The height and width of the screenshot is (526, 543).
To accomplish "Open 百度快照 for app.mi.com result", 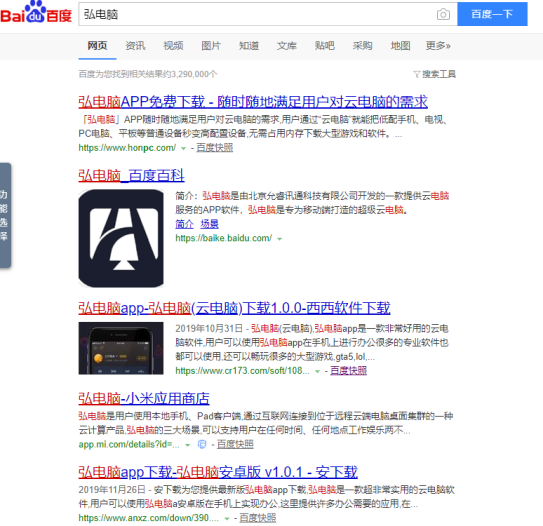I will tap(235, 444).
